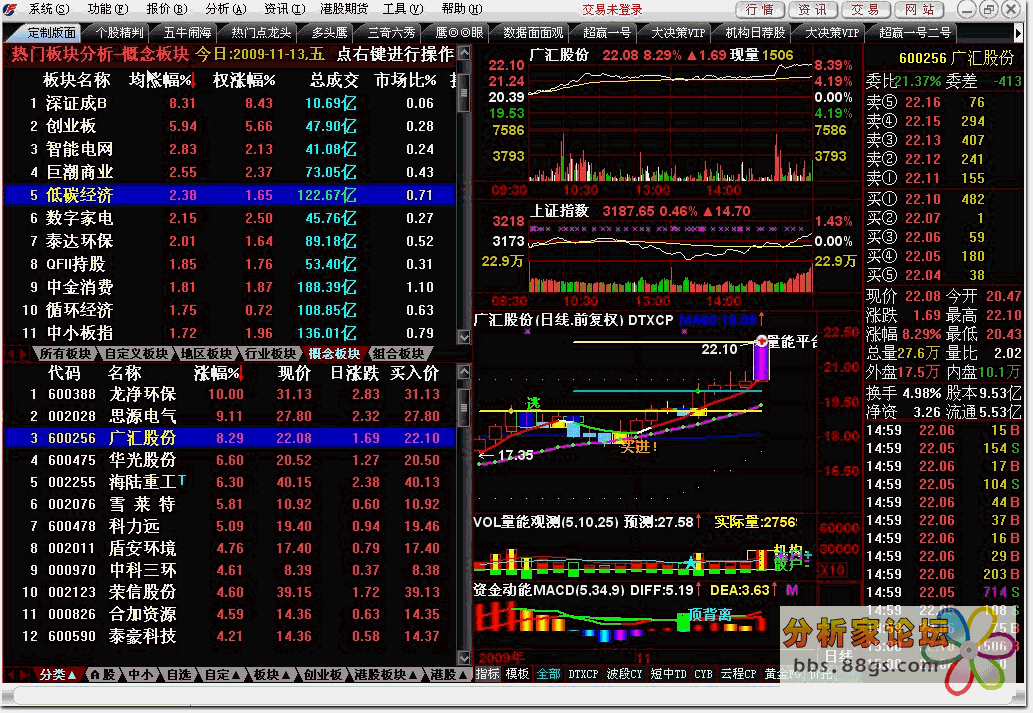
Task: Open the 帮助(H) menu
Action: tap(461, 9)
